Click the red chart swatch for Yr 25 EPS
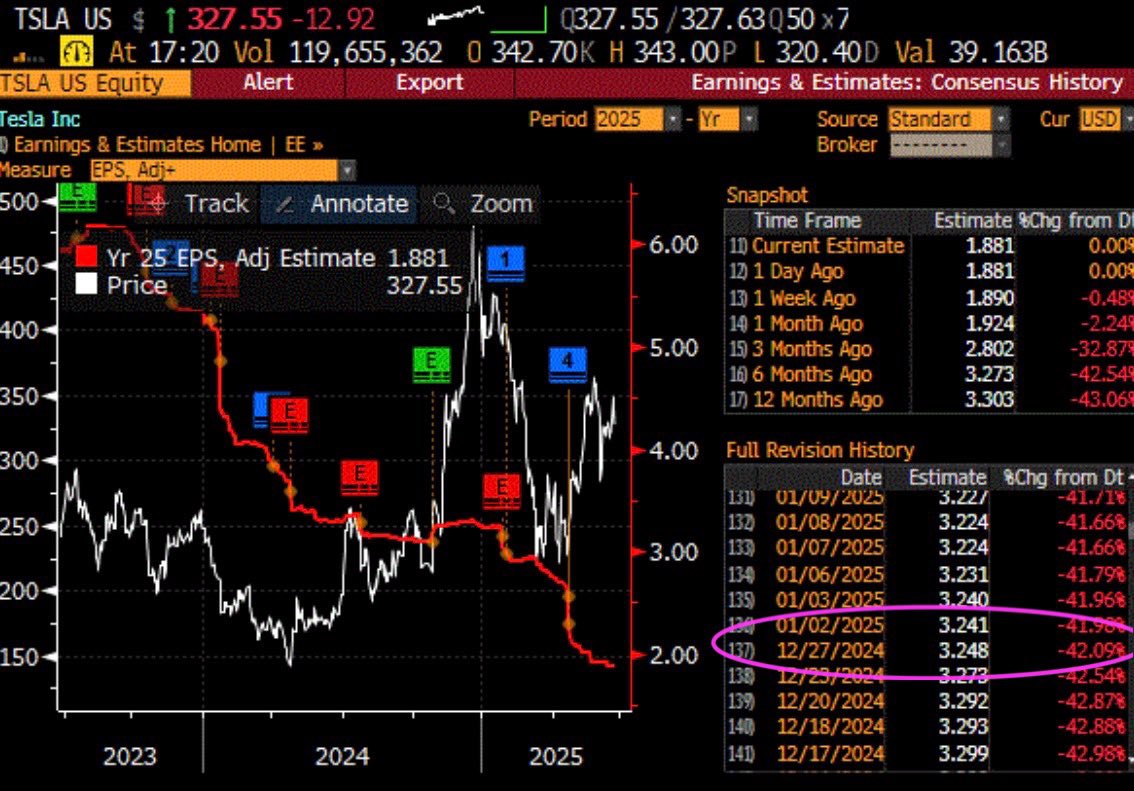The width and height of the screenshot is (1134, 791). pyautogui.click(x=86, y=257)
